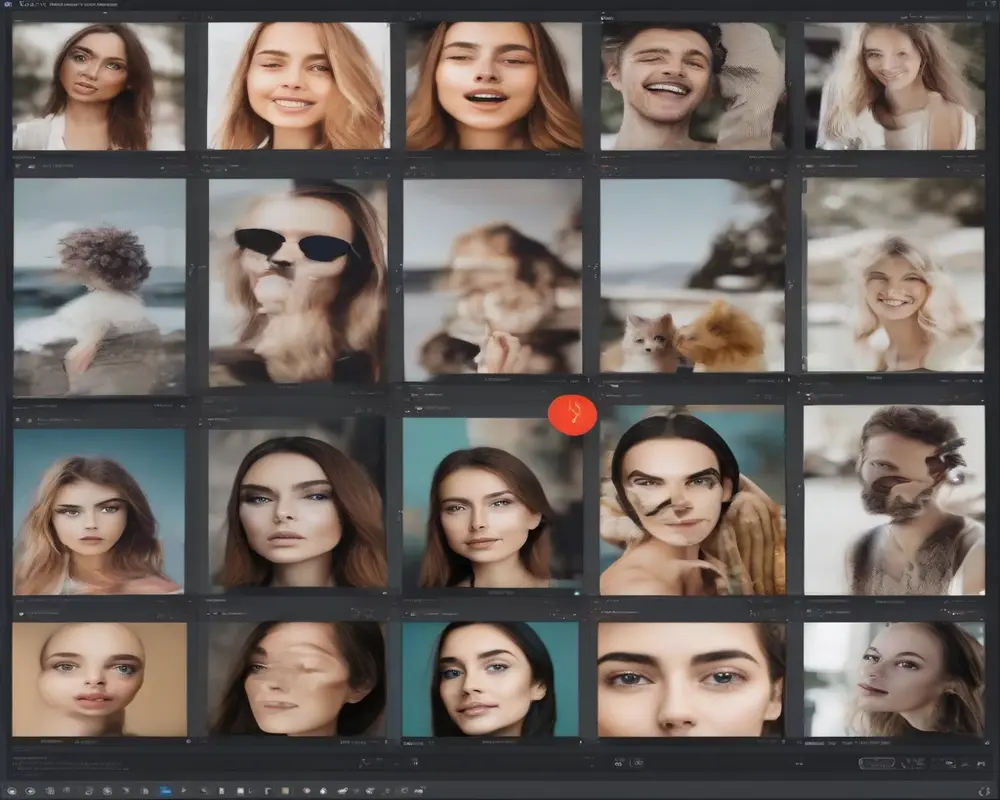Select woman glancing sideways in bottom-right photo
1000x800 pixels.
coord(893,679)
